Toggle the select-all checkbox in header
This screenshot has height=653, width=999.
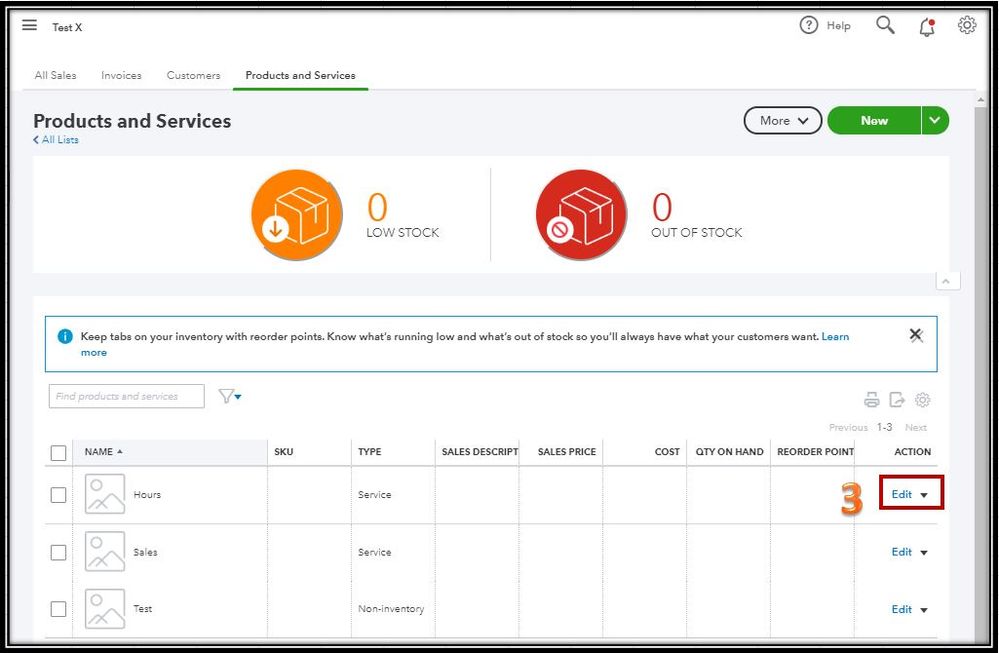click(x=58, y=452)
